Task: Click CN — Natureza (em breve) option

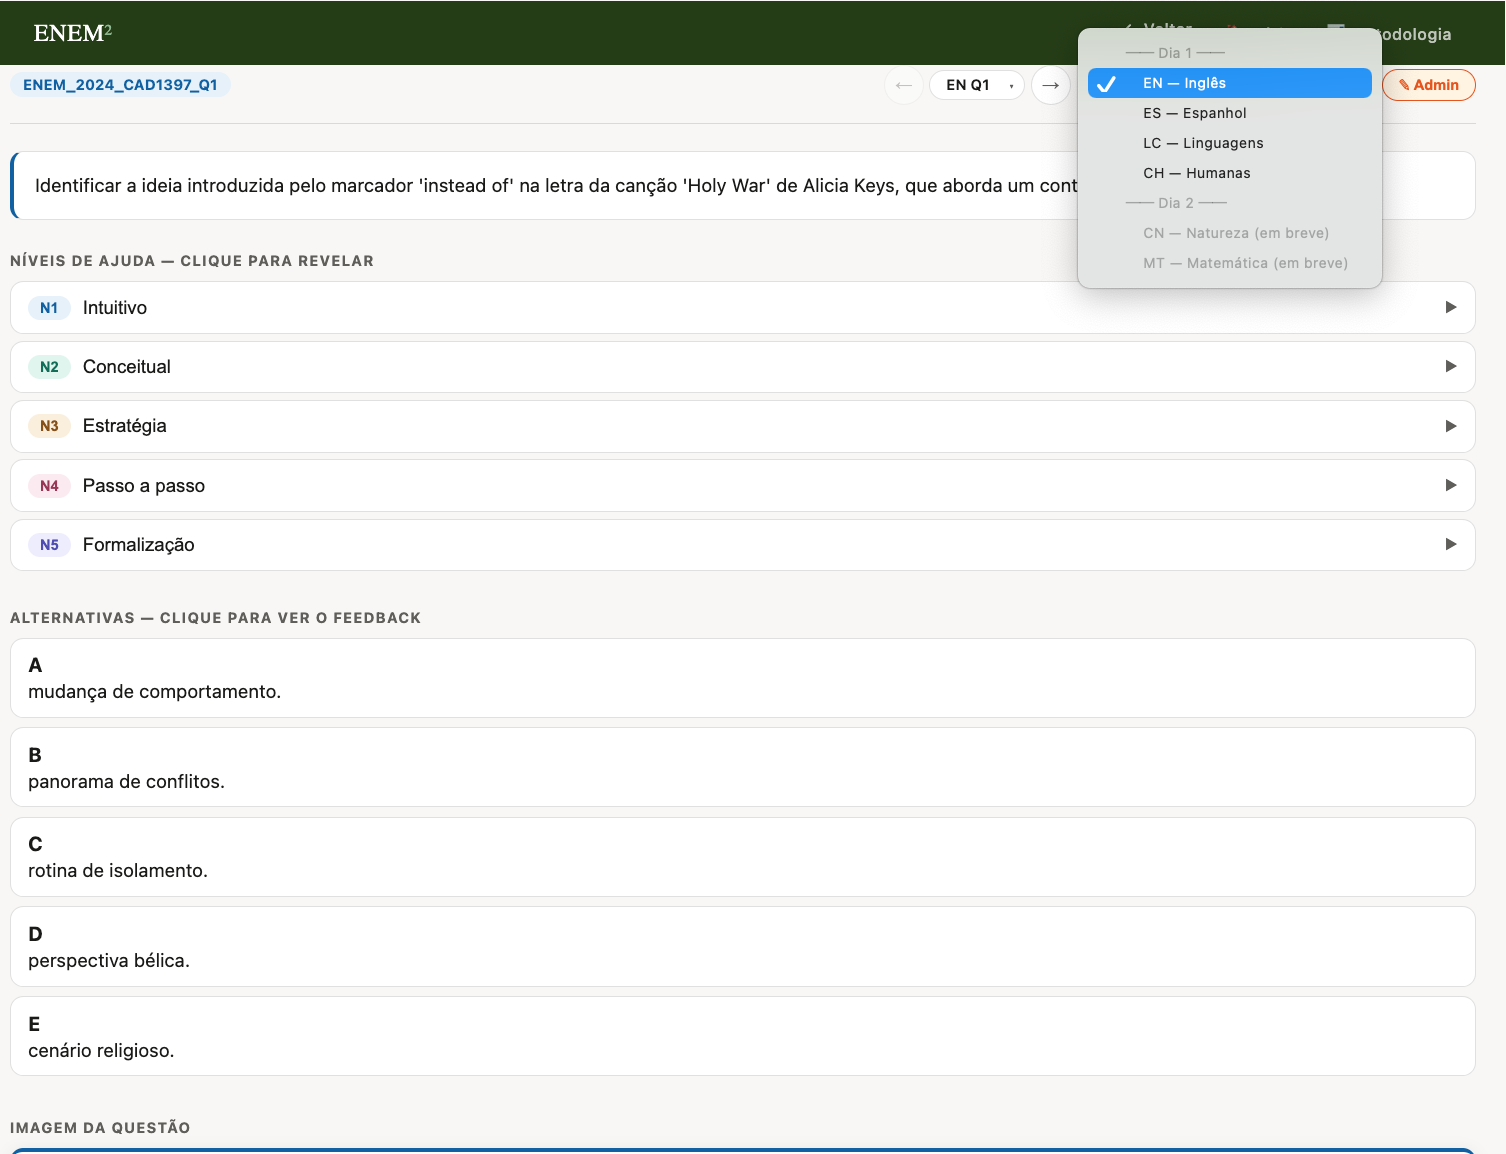Action: [x=1229, y=233]
